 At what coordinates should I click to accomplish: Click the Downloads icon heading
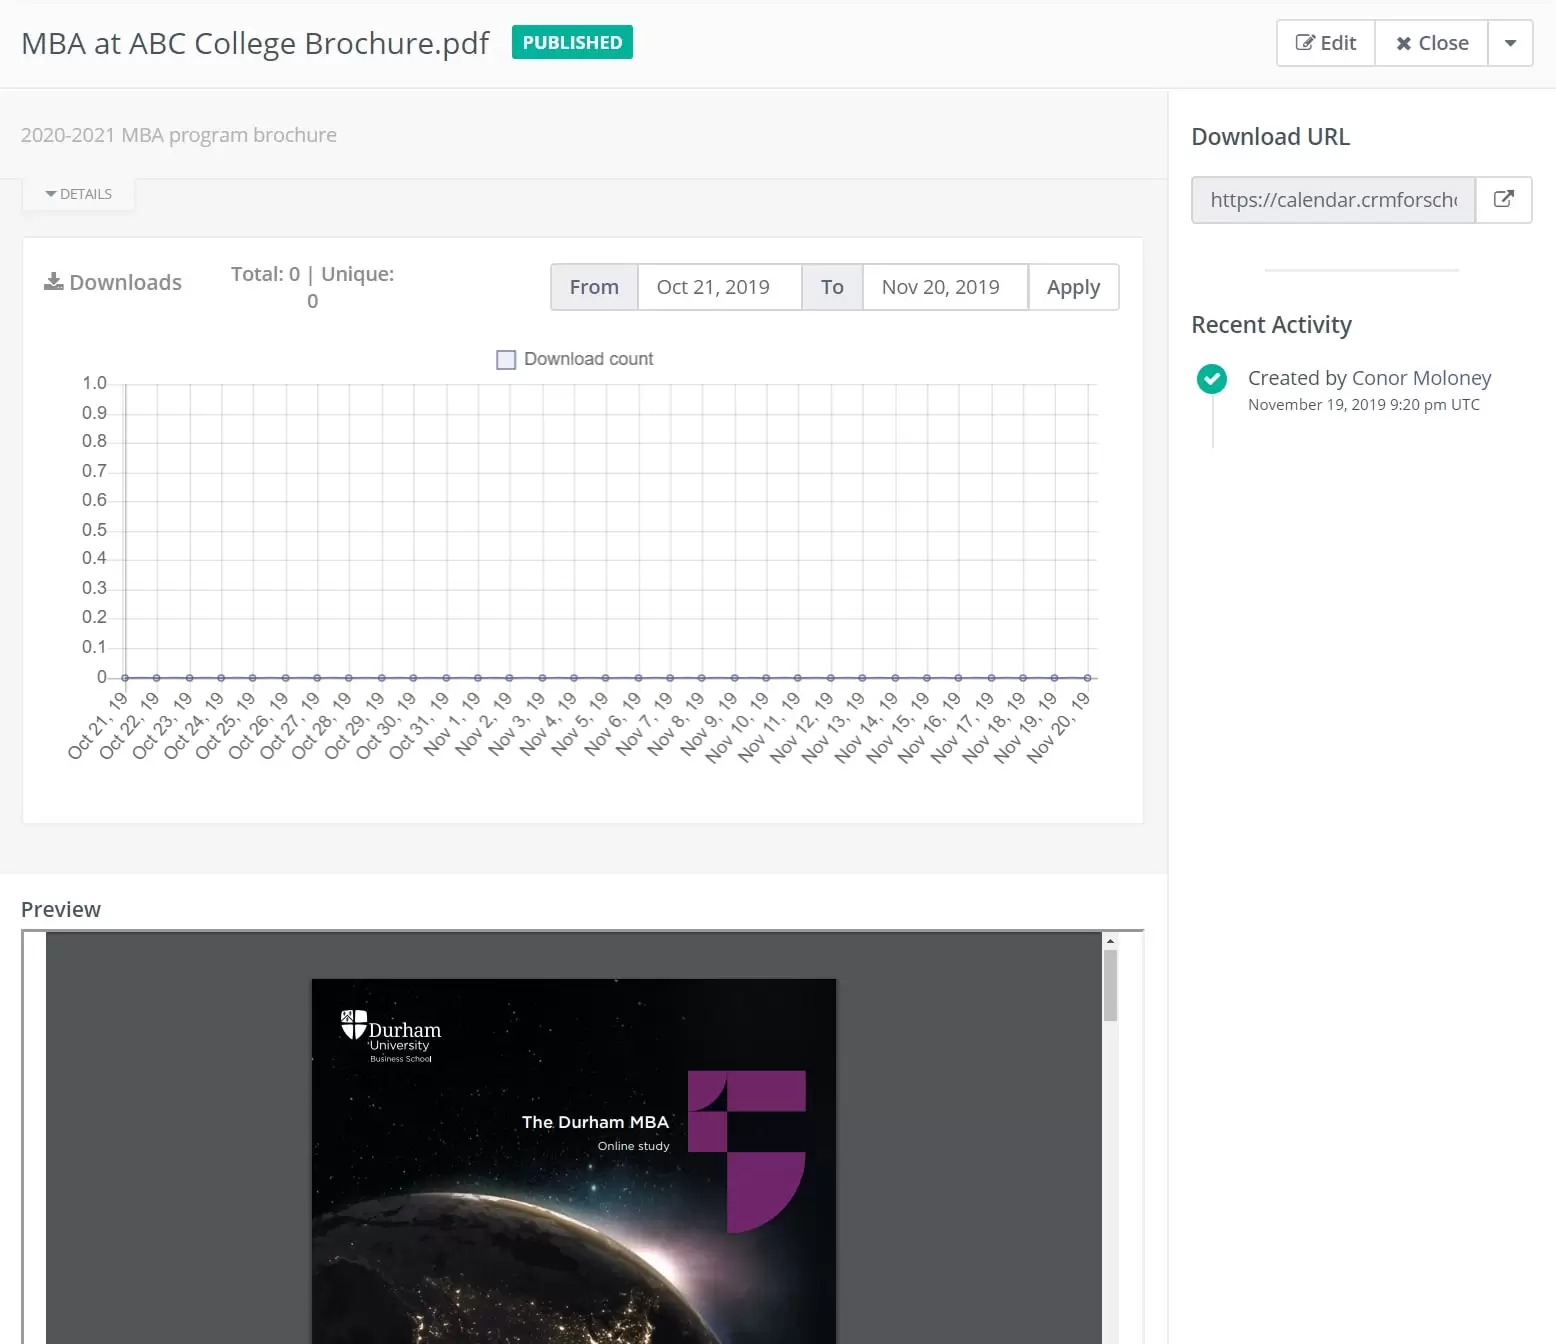113,282
